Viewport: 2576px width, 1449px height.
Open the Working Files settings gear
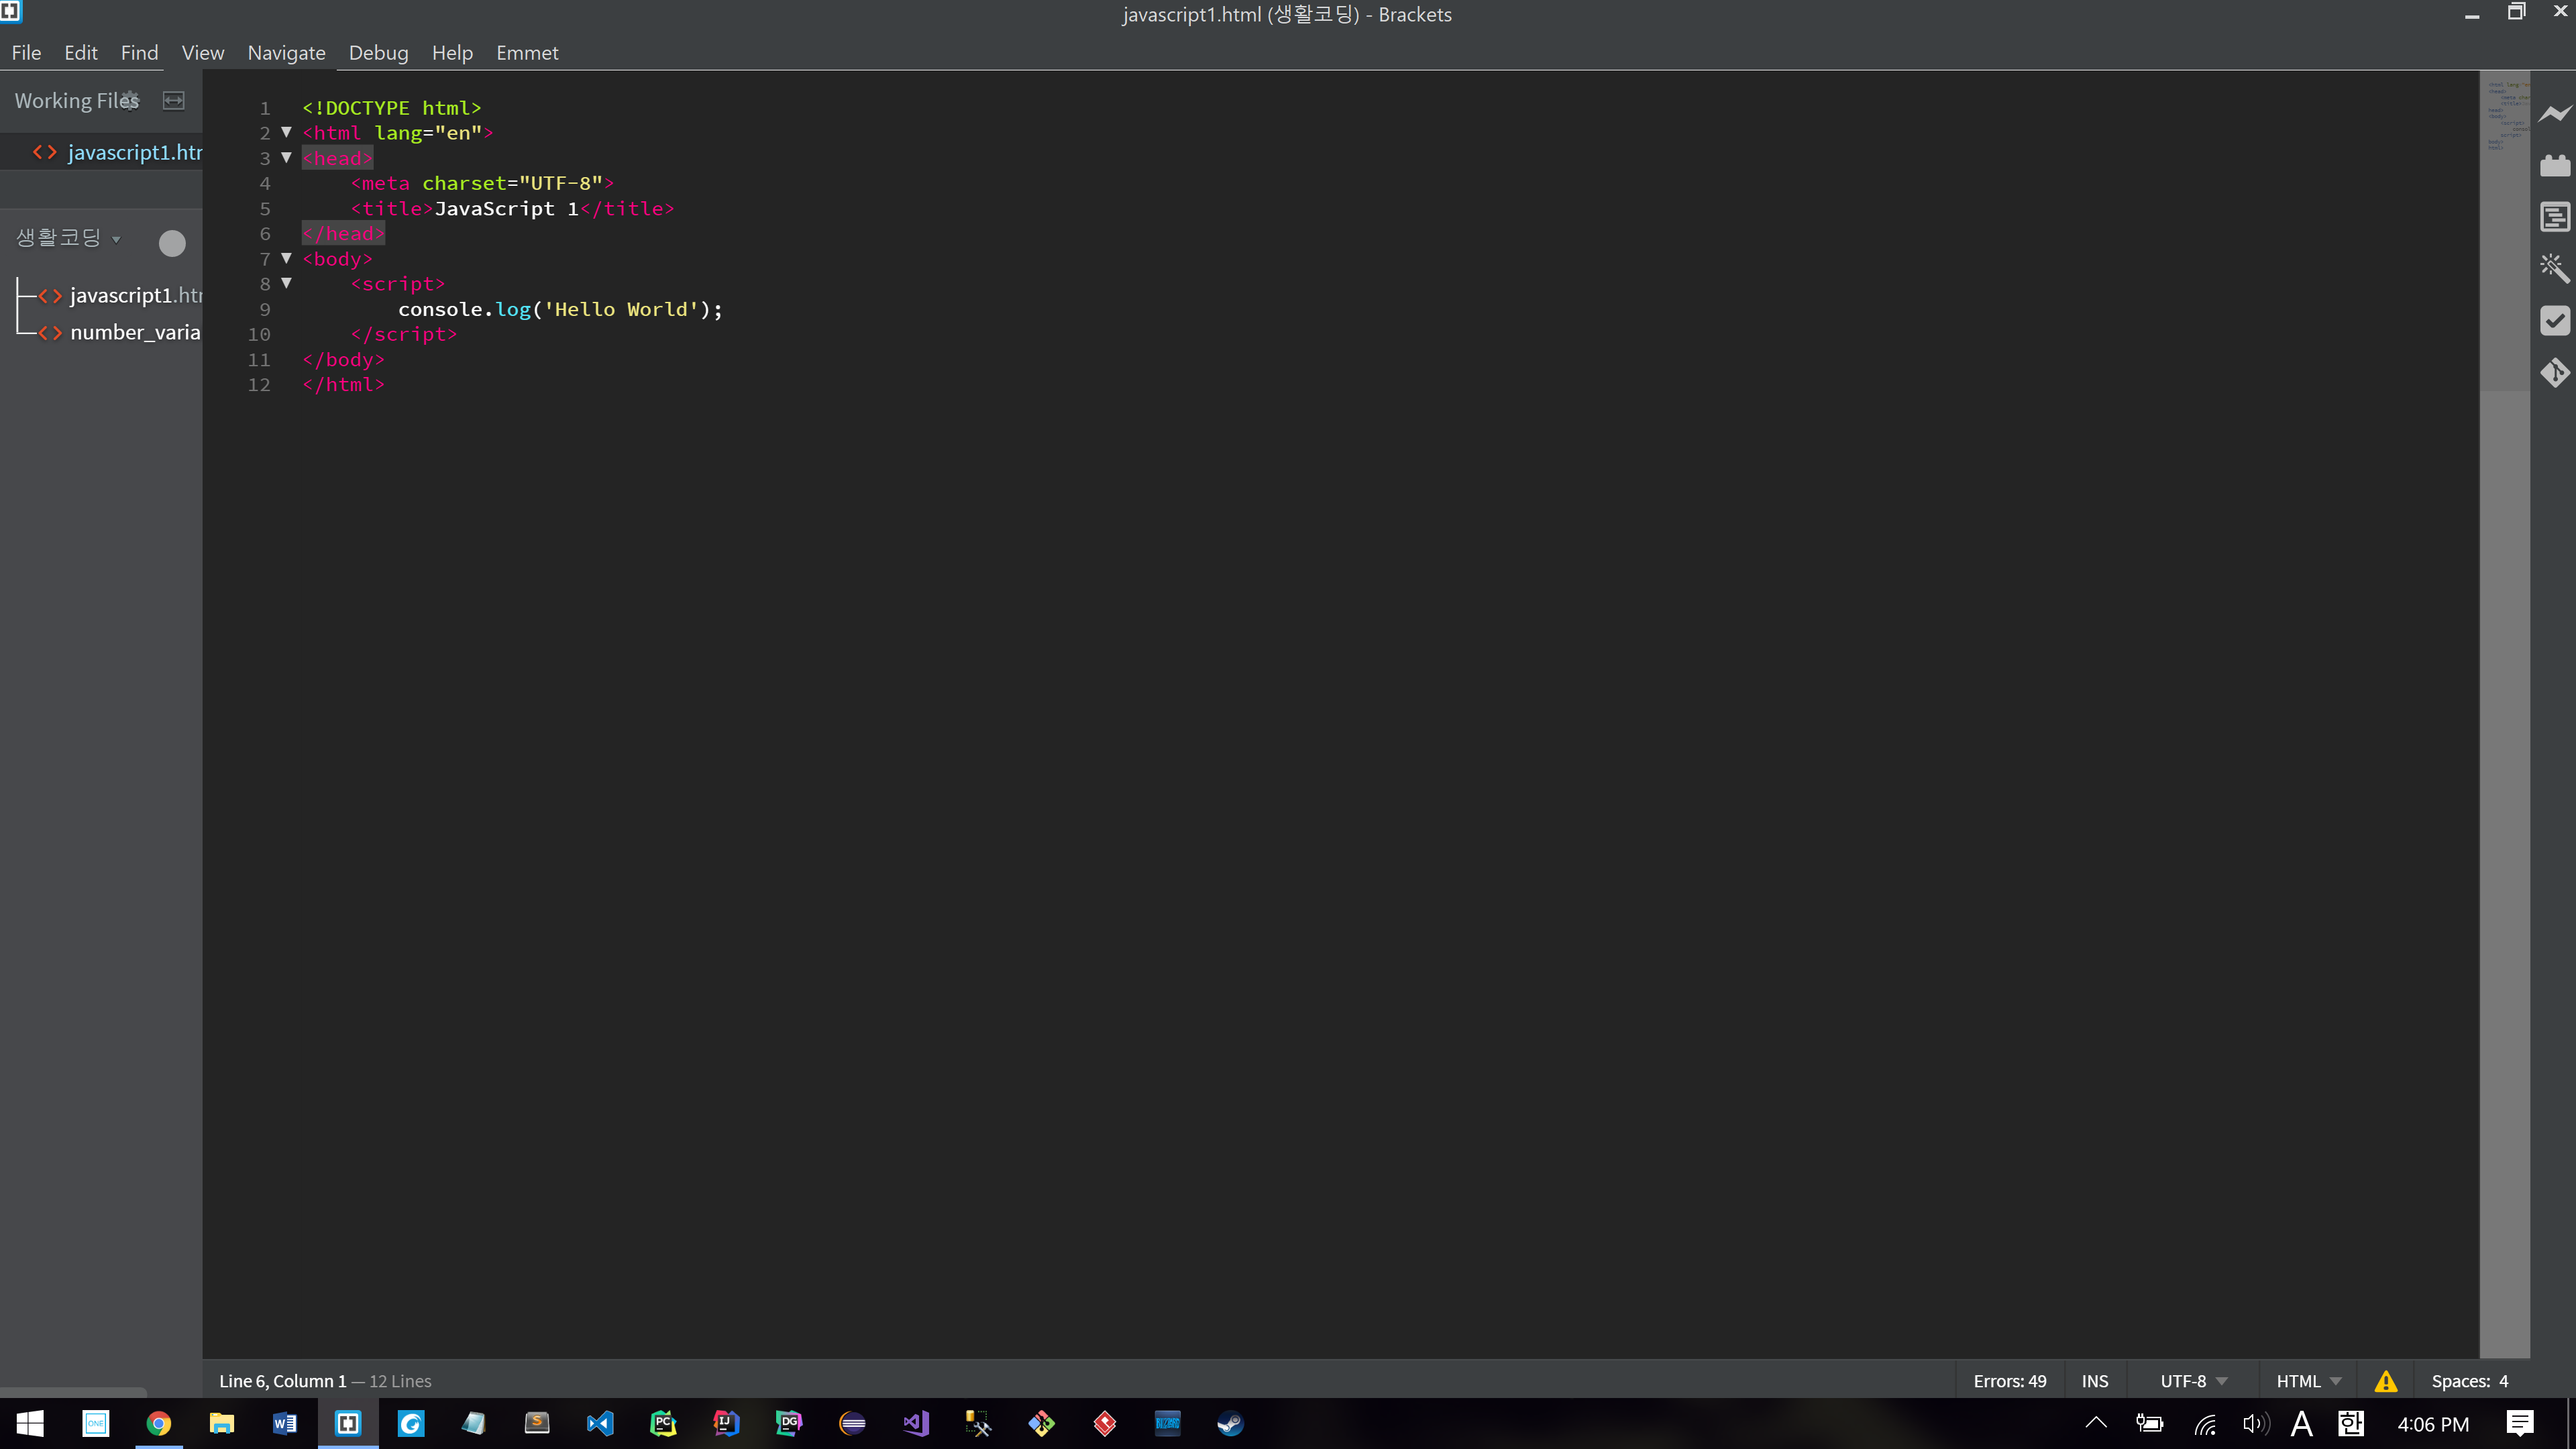129,99
